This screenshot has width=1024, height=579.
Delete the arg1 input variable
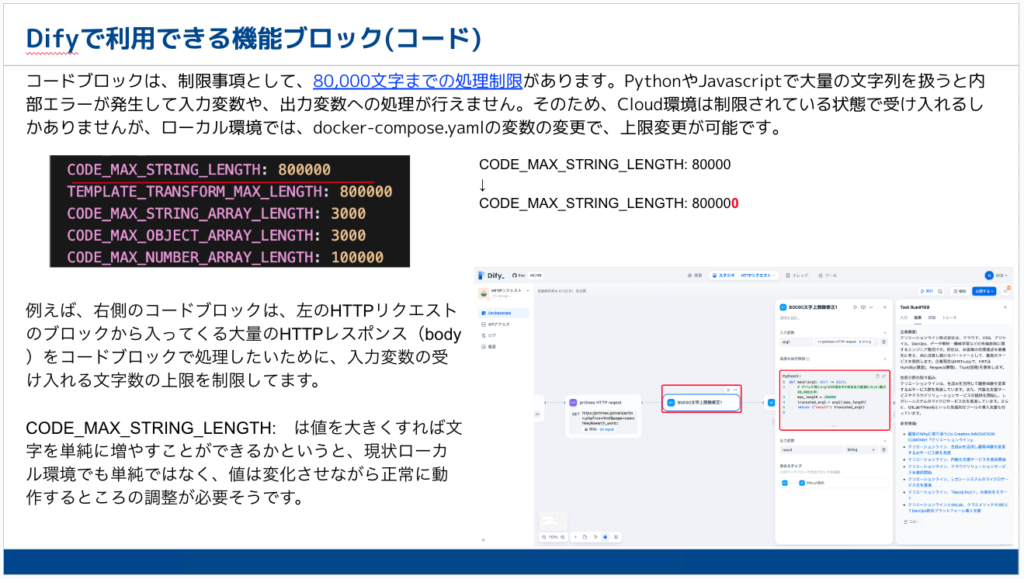884,341
